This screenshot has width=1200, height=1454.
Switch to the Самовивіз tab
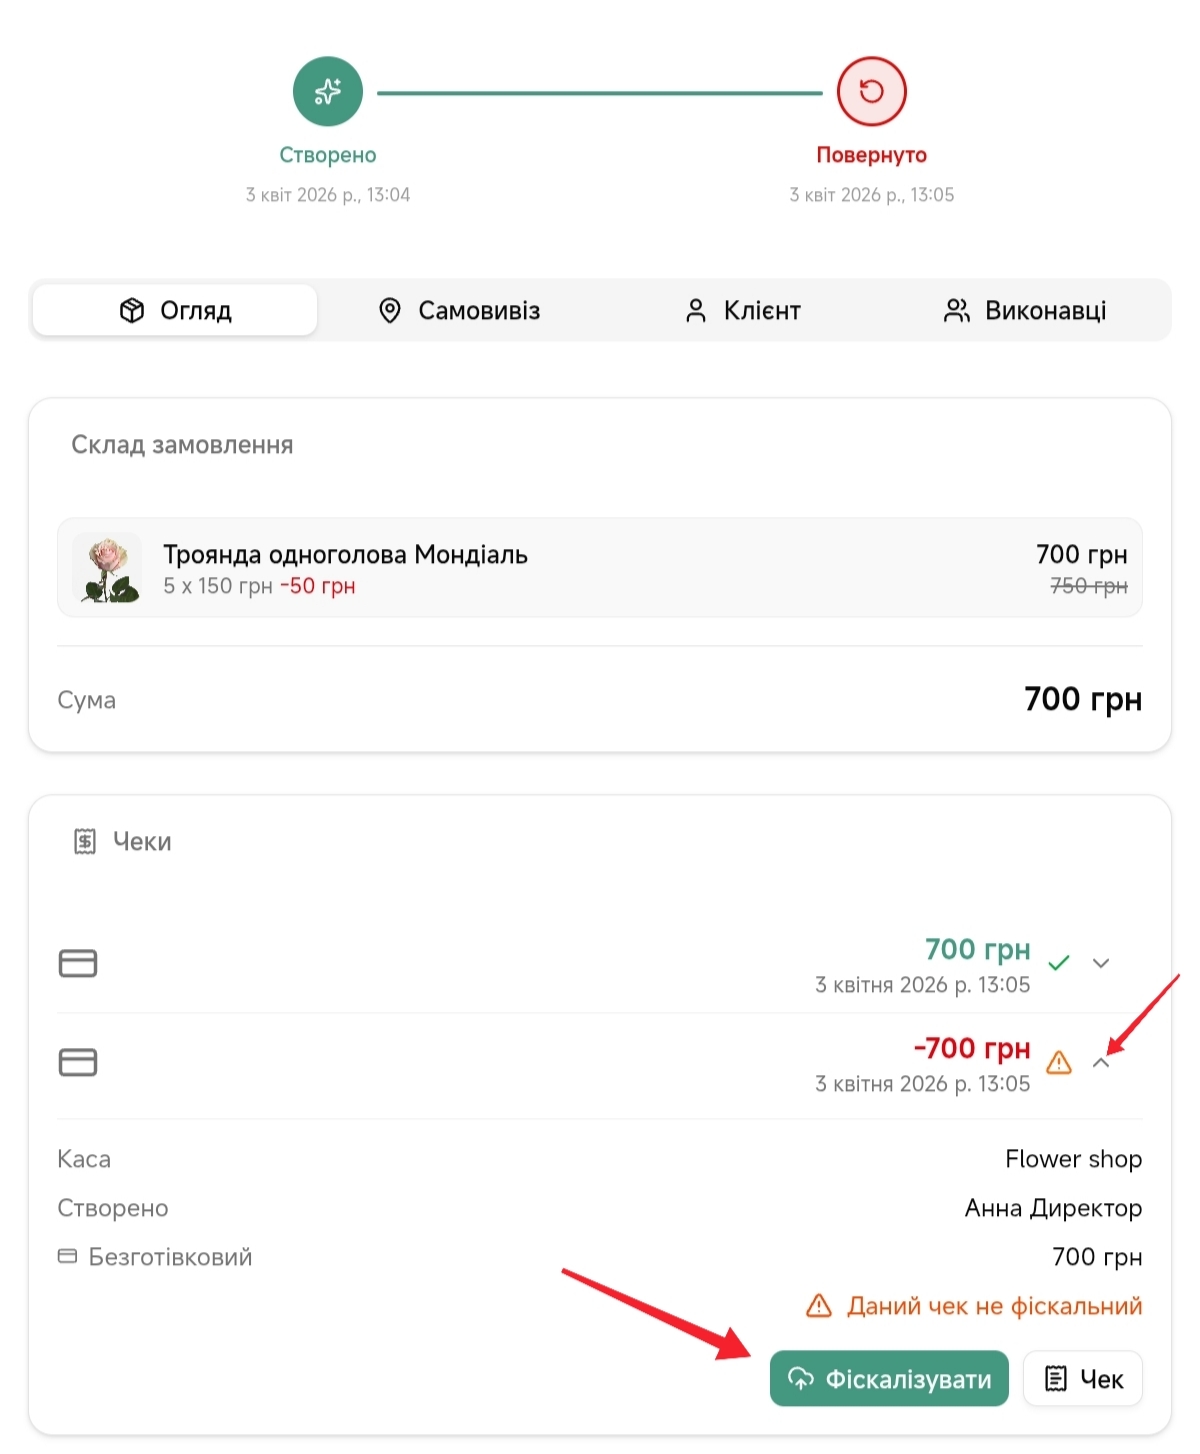point(460,311)
